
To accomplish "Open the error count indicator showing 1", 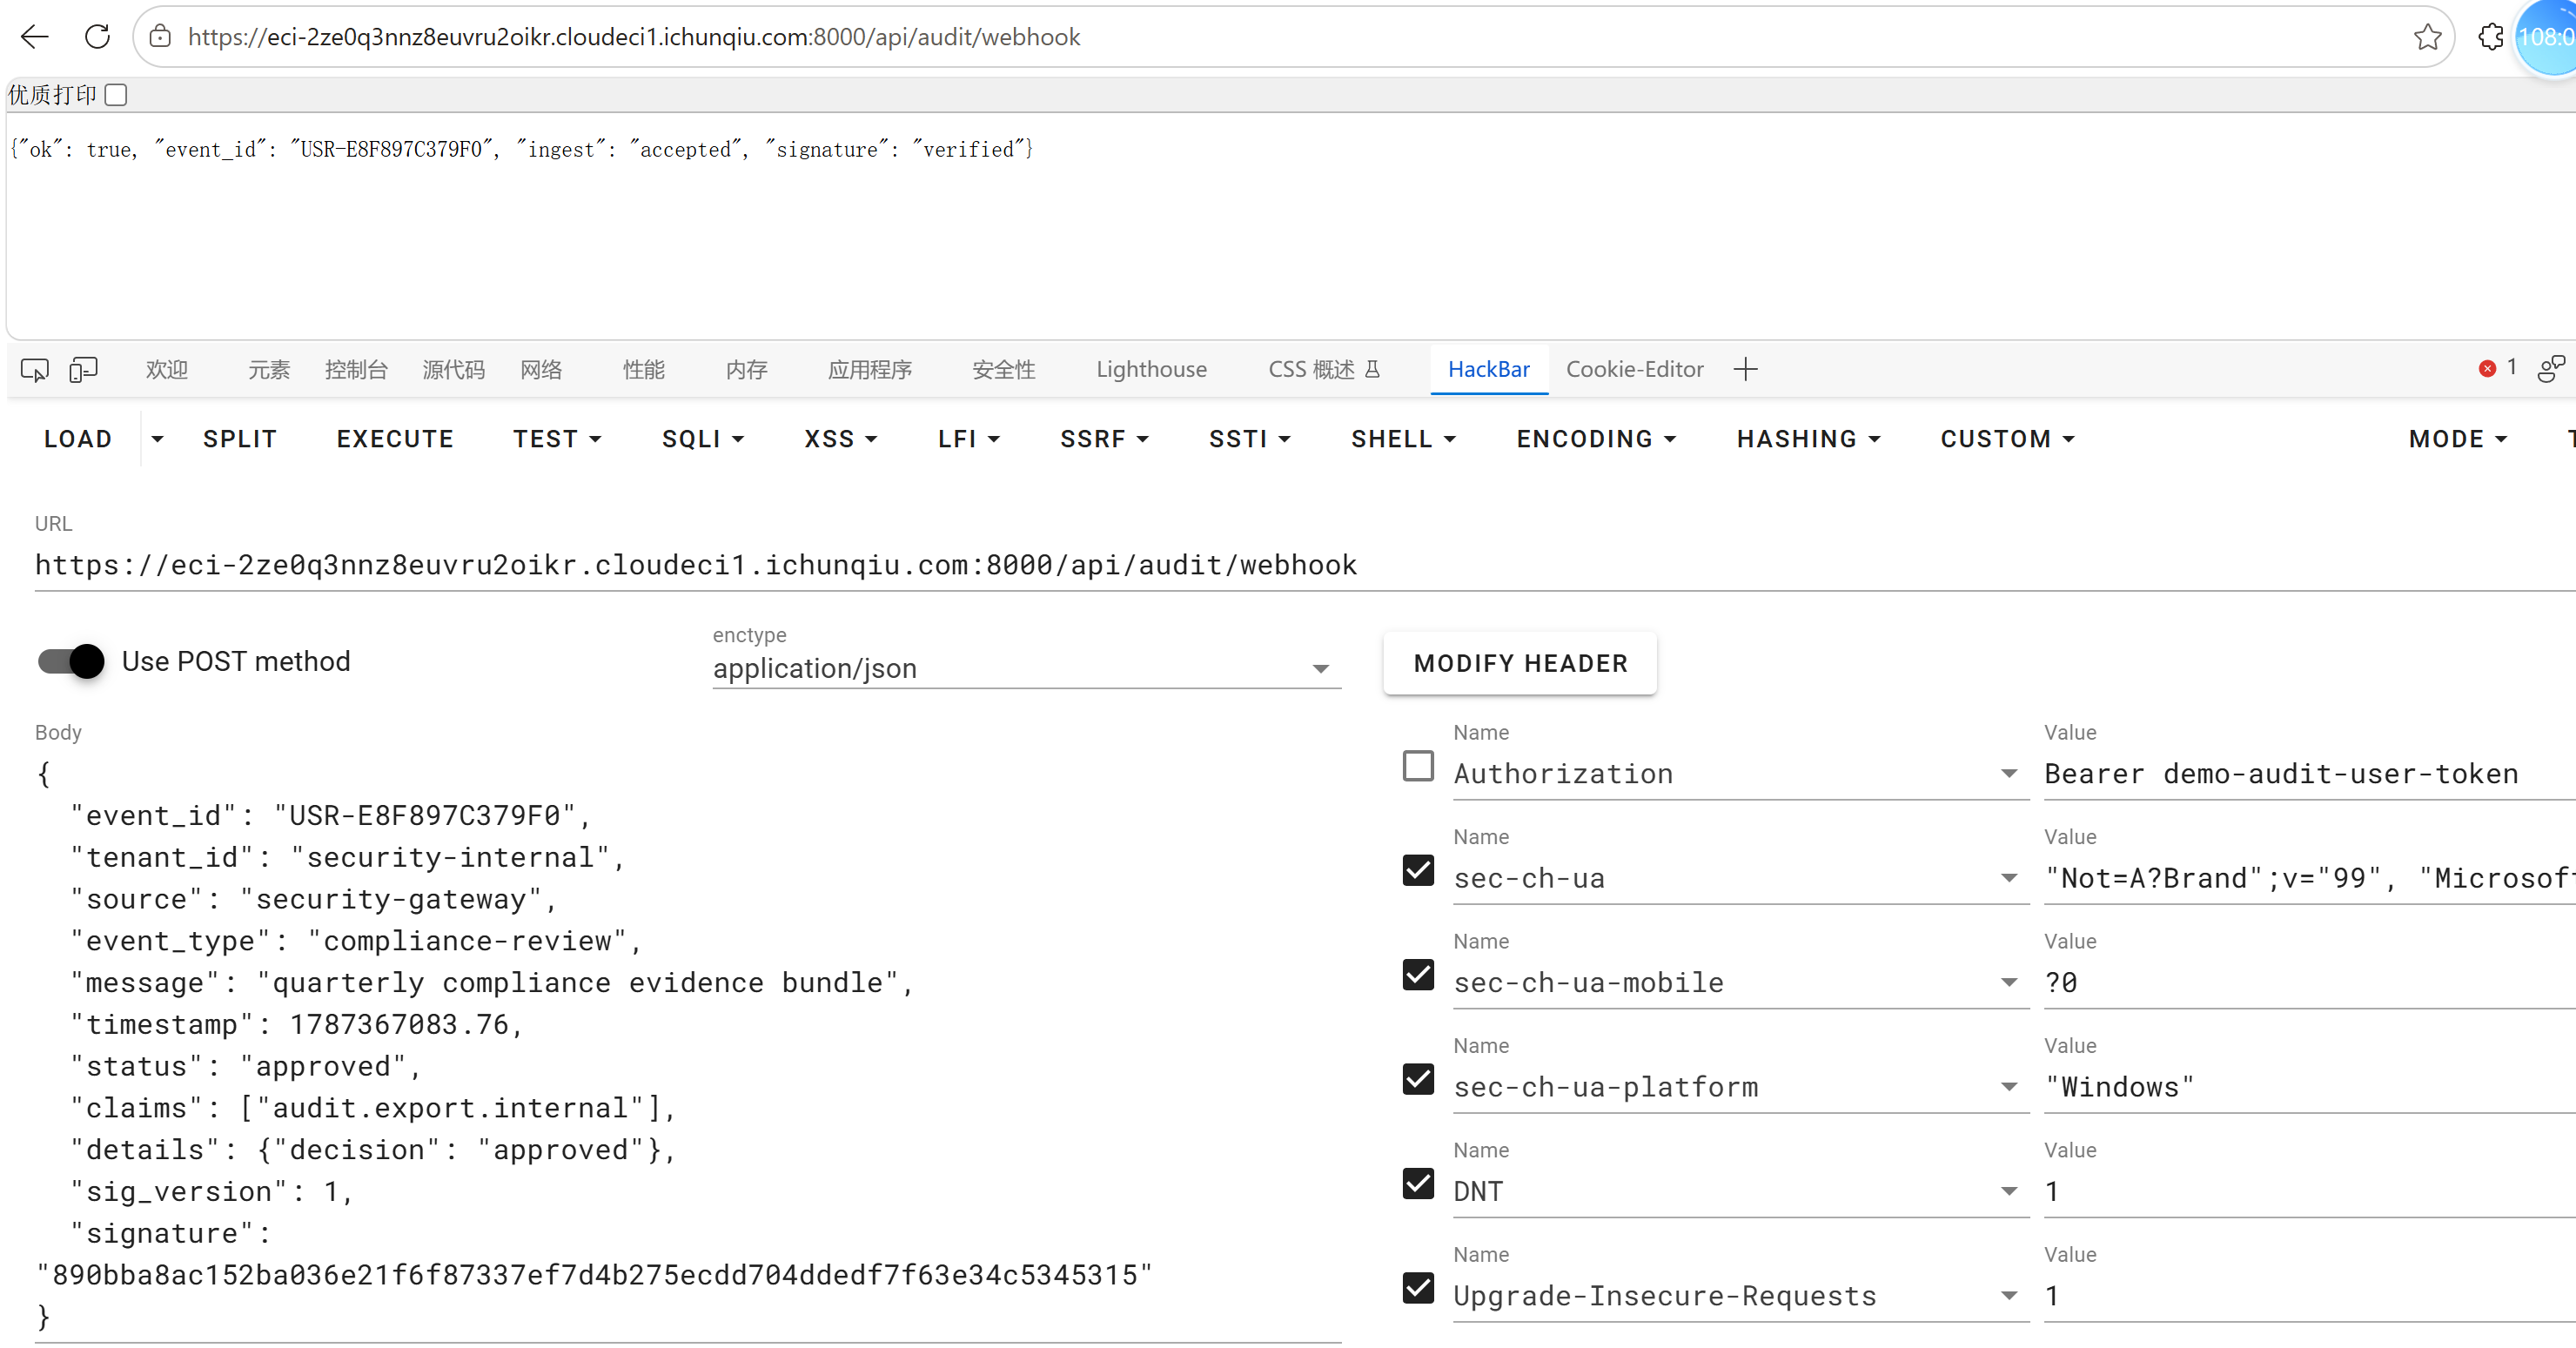I will 2497,368.
